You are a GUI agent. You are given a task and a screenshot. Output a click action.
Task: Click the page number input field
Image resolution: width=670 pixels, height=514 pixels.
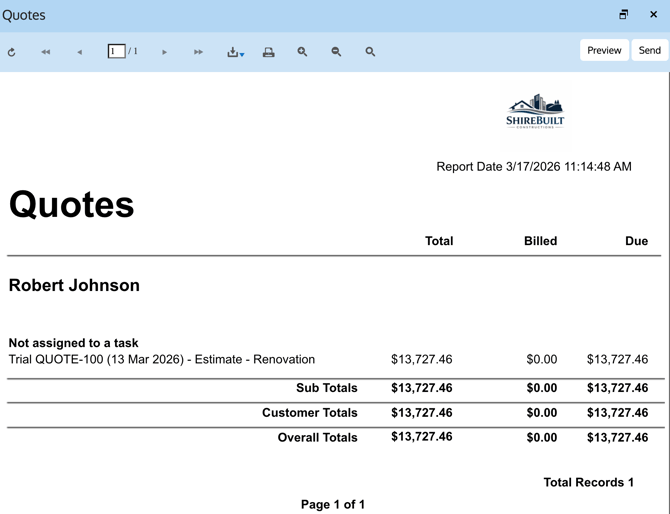point(116,51)
